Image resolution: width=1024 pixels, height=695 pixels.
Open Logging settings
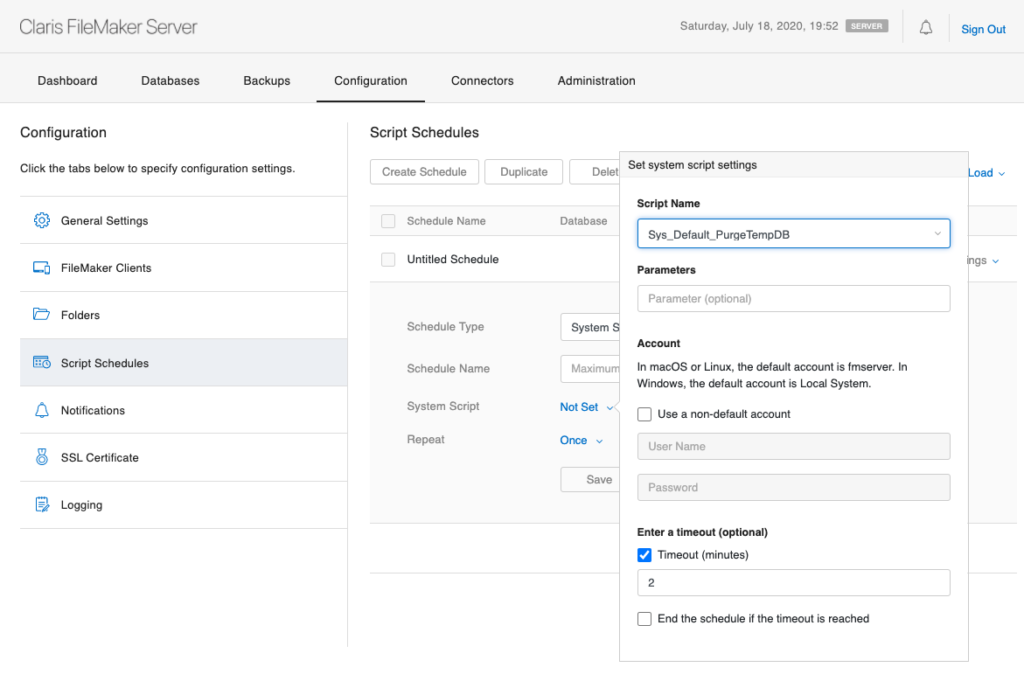pyautogui.click(x=184, y=505)
